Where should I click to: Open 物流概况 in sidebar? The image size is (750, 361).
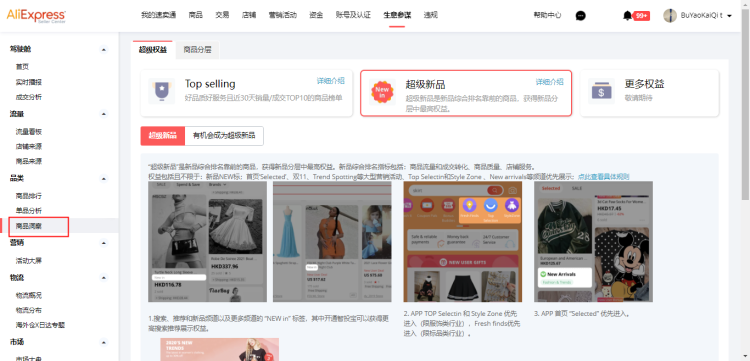(29, 295)
